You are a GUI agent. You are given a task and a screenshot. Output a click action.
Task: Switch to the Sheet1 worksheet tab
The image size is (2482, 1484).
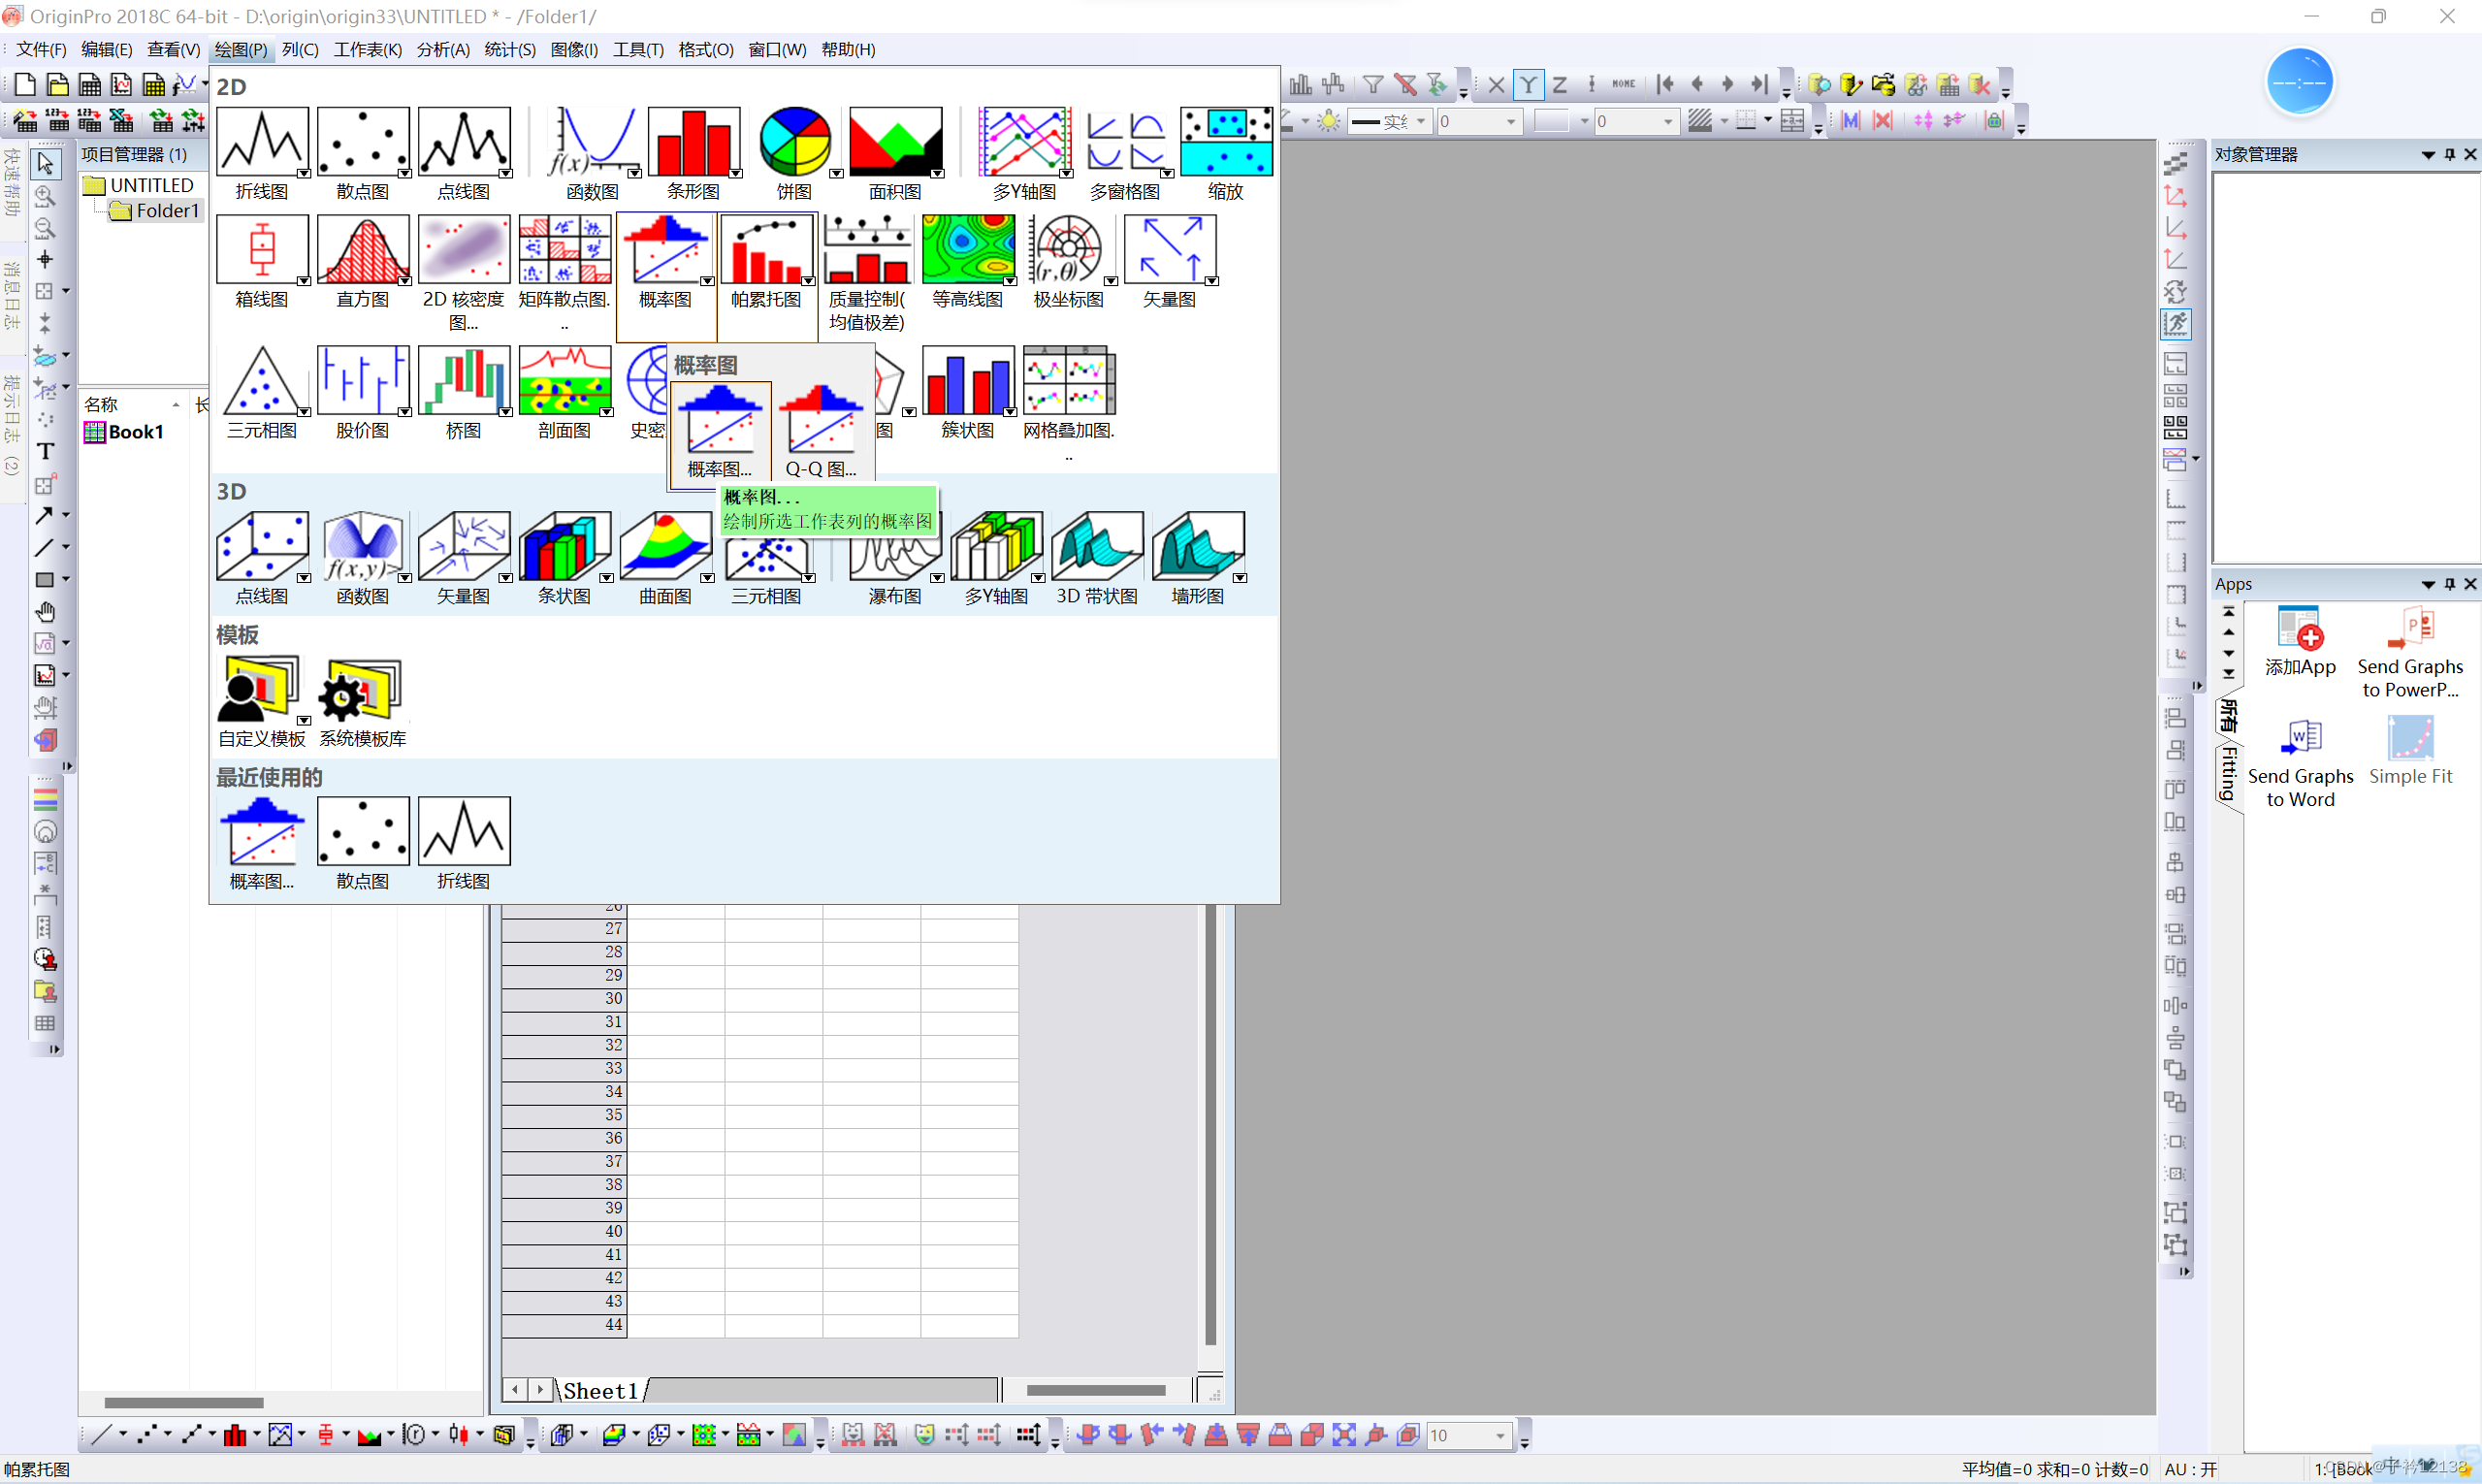point(600,1390)
